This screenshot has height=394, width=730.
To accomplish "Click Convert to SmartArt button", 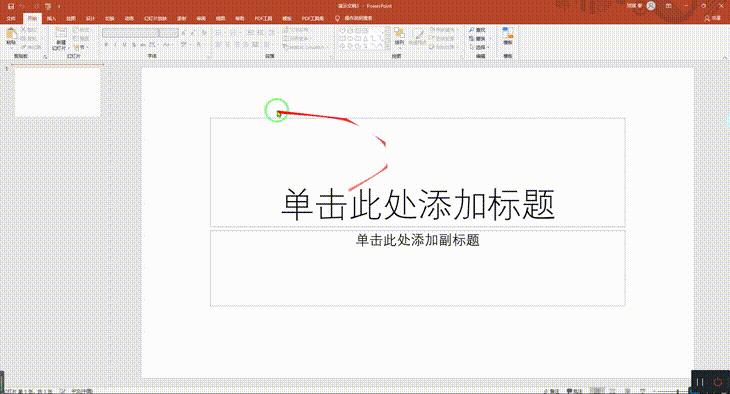I will tap(304, 47).
